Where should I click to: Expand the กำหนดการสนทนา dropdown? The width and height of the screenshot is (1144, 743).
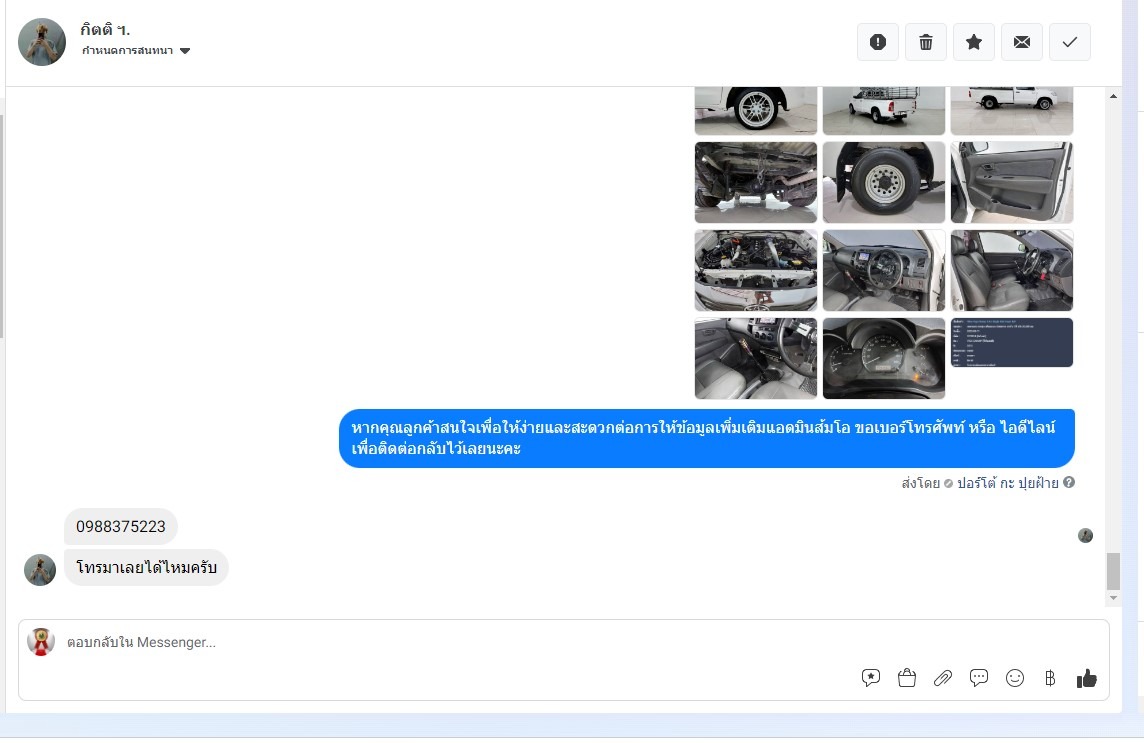pyautogui.click(x=136, y=50)
